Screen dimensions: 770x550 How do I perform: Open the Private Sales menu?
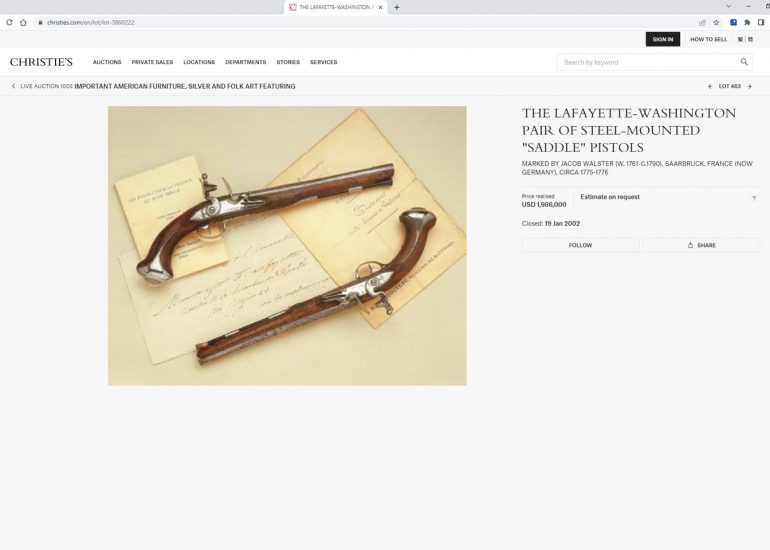[x=152, y=62]
